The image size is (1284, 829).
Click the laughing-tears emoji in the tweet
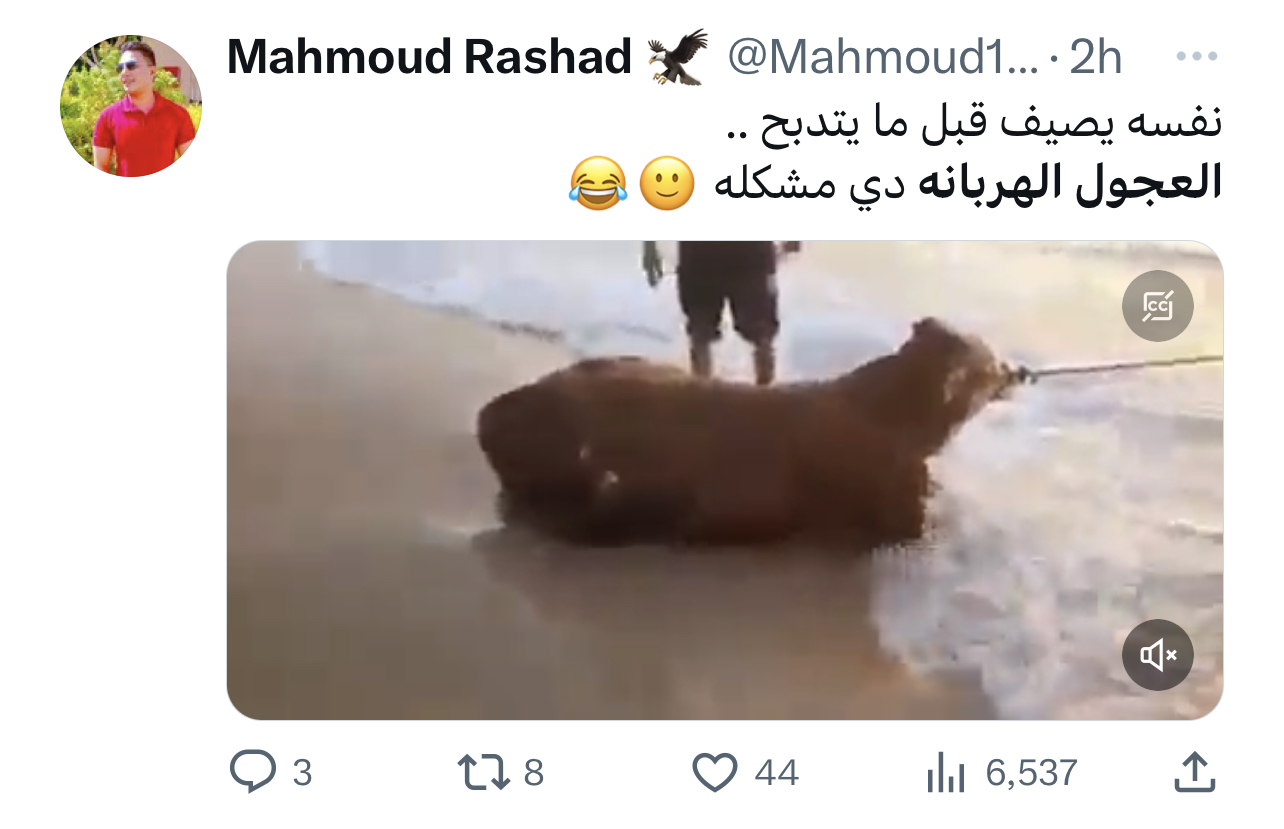coord(598,184)
